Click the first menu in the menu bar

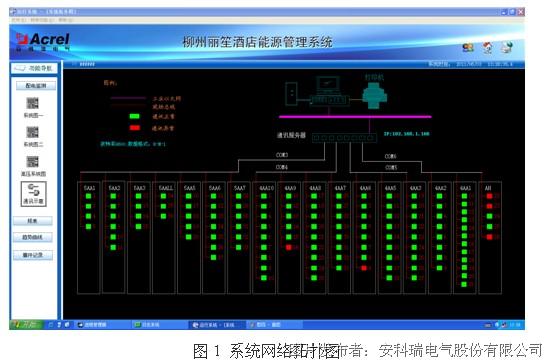(x=18, y=20)
